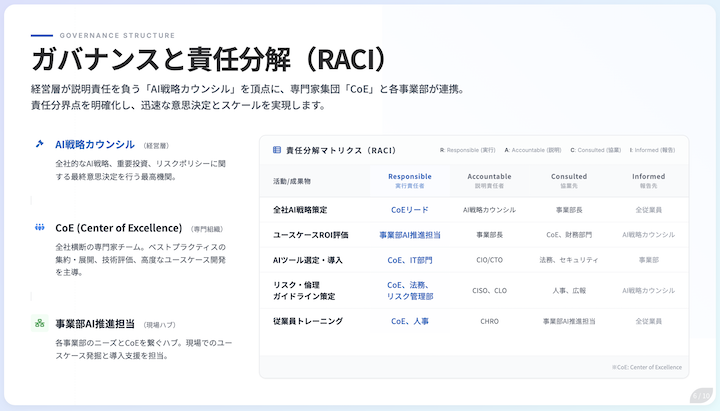The width and height of the screenshot is (720, 411).
Task: Click the （現場ハブ） tag
Action: pos(159,325)
